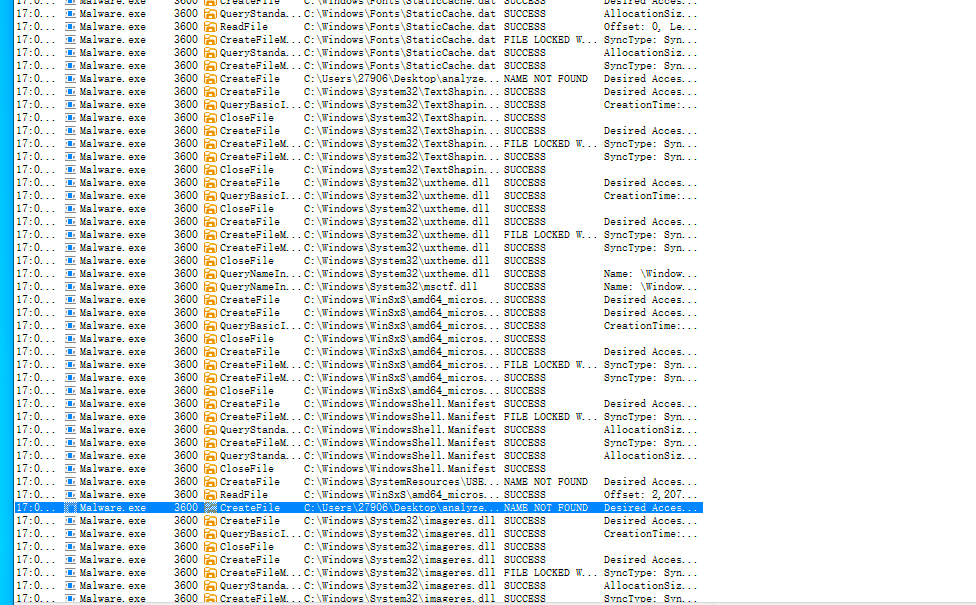
Task: Click the process icon on the ReadFile WinSxS row
Action: coord(70,495)
